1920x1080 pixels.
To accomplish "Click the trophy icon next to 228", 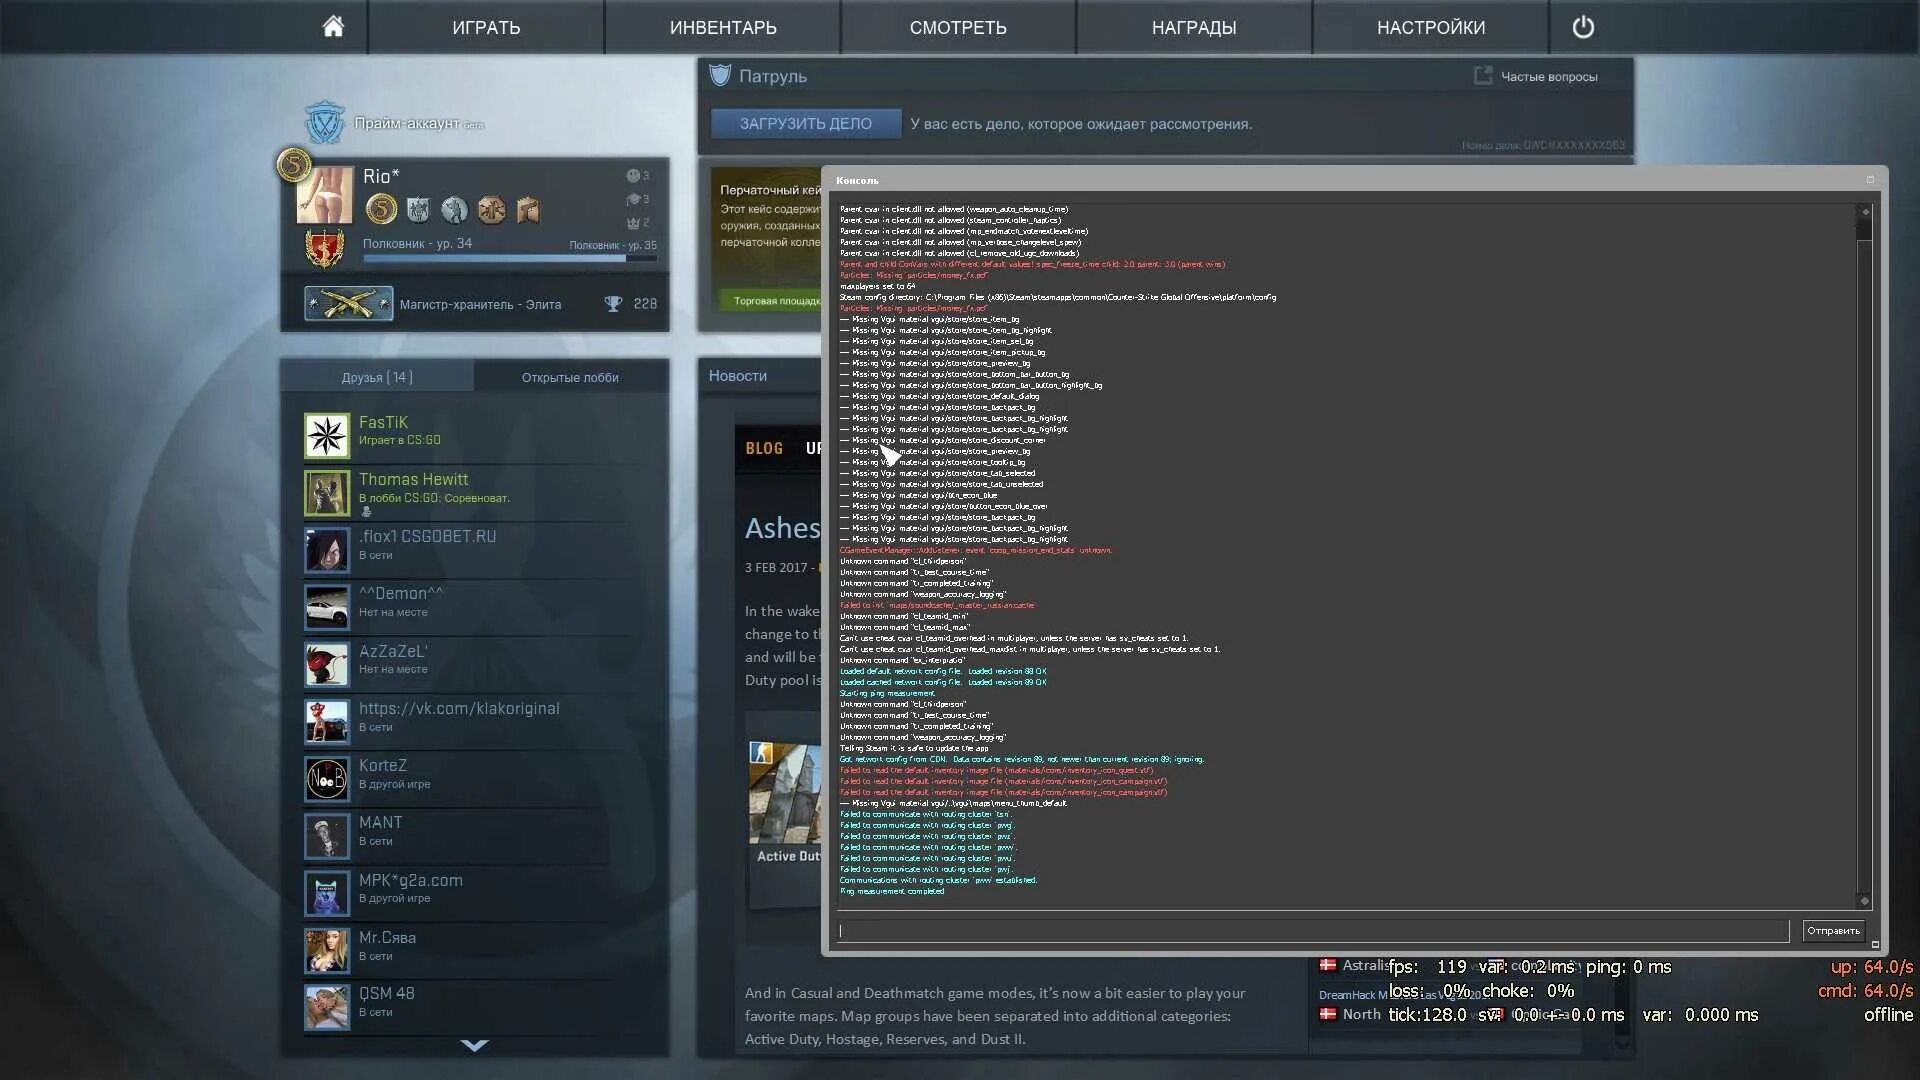I will click(614, 303).
